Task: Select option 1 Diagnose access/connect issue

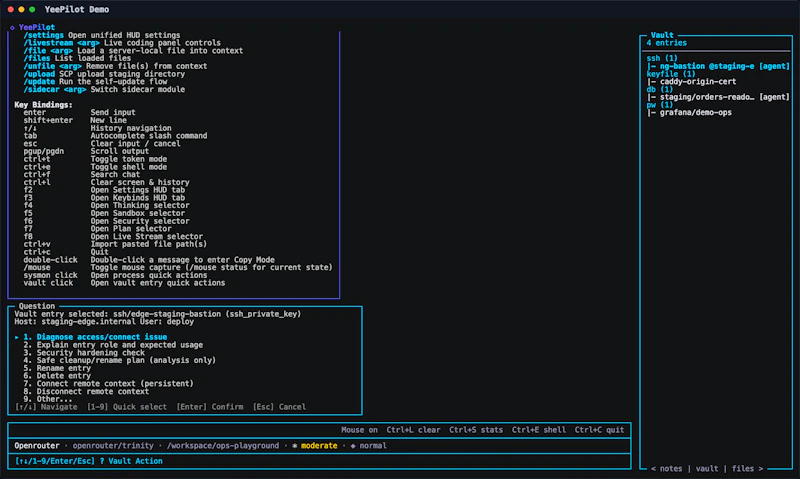Action: (x=95, y=337)
